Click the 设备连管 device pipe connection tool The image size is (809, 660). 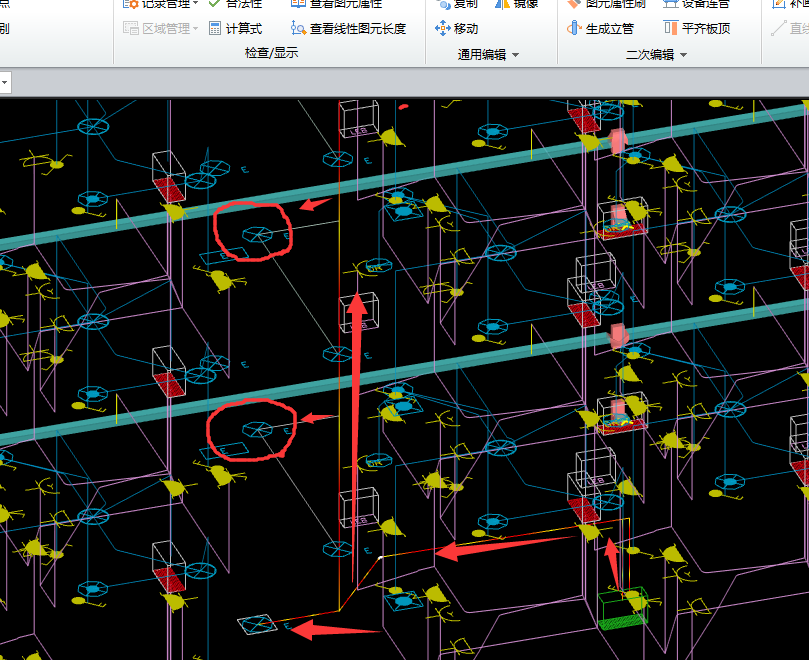tap(697, 4)
